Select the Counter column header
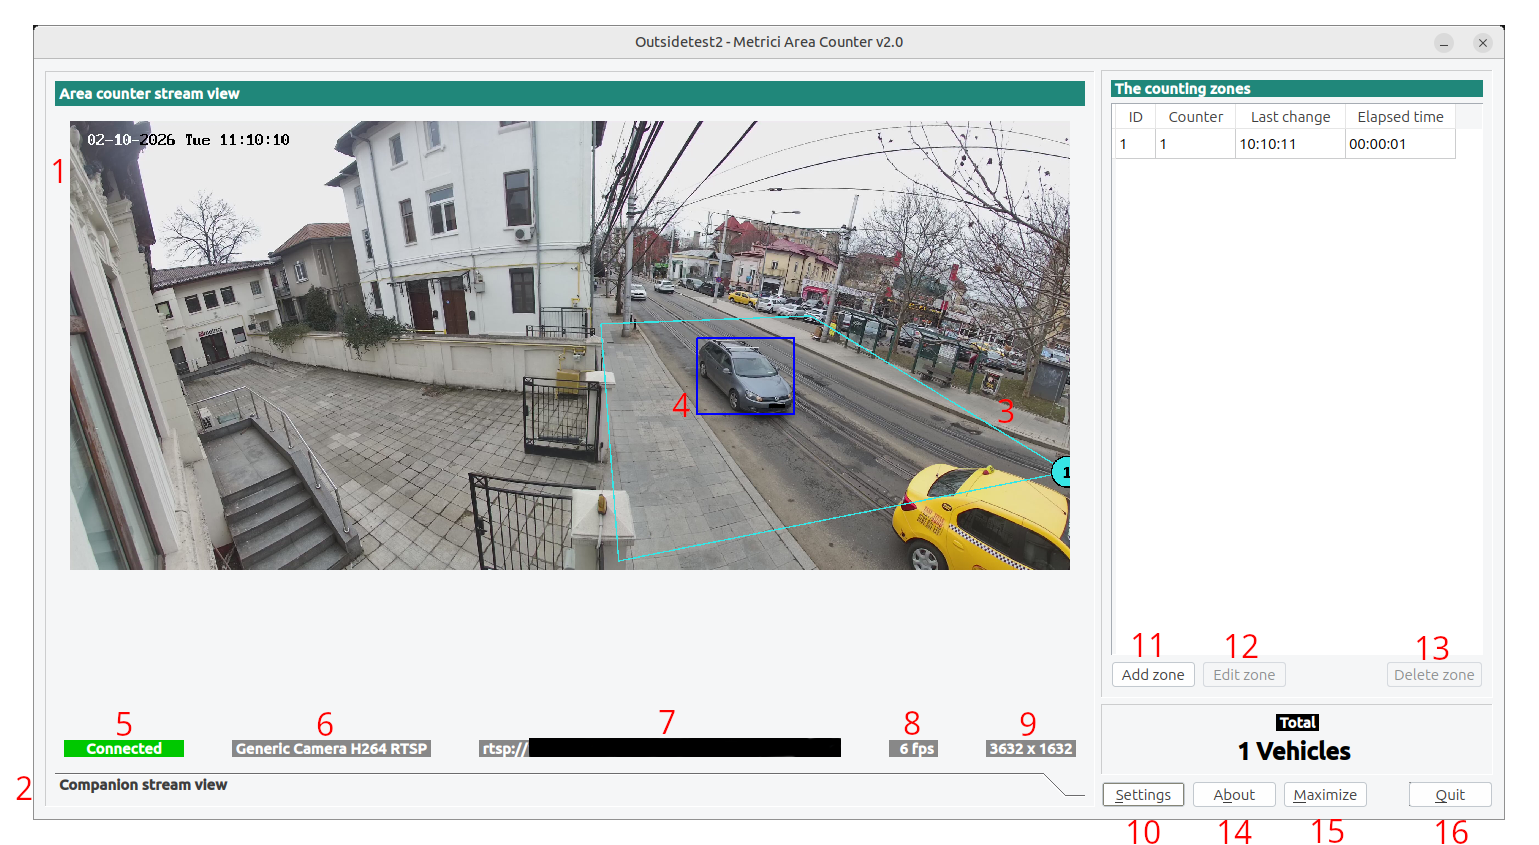Image resolution: width=1539 pixels, height=845 pixels. [1195, 117]
